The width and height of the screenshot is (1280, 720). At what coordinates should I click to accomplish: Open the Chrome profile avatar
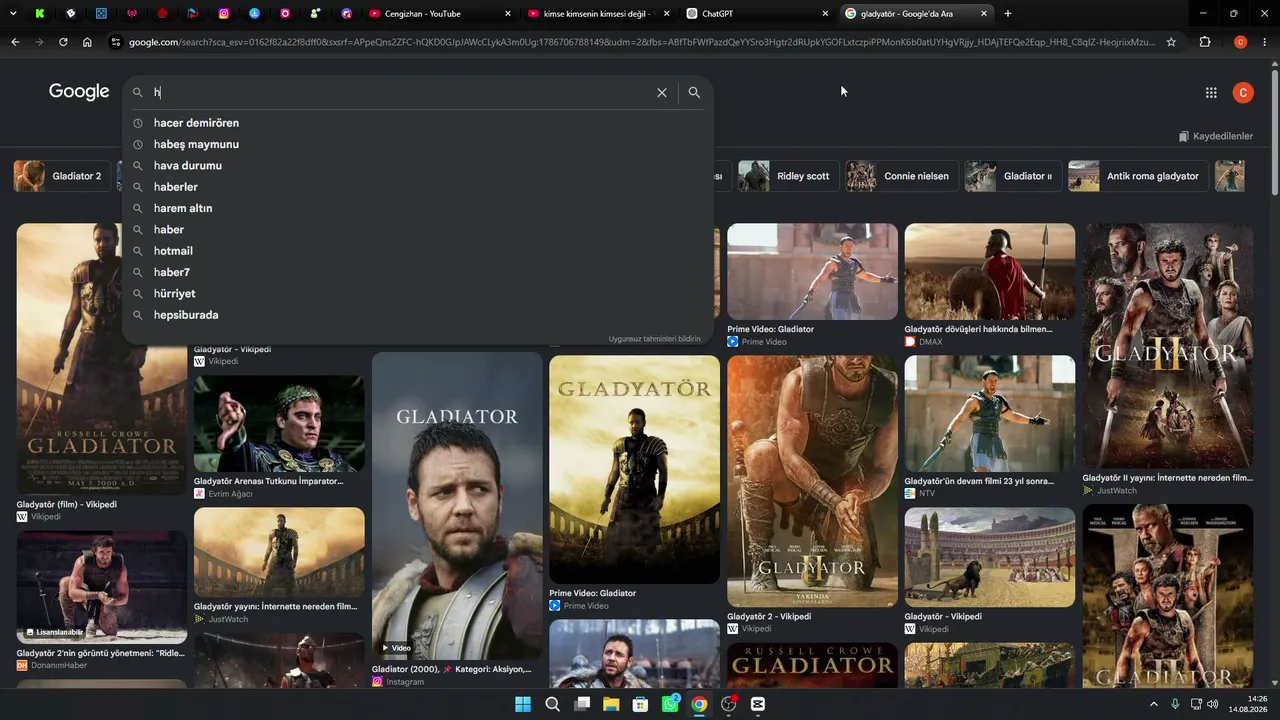coord(1240,42)
